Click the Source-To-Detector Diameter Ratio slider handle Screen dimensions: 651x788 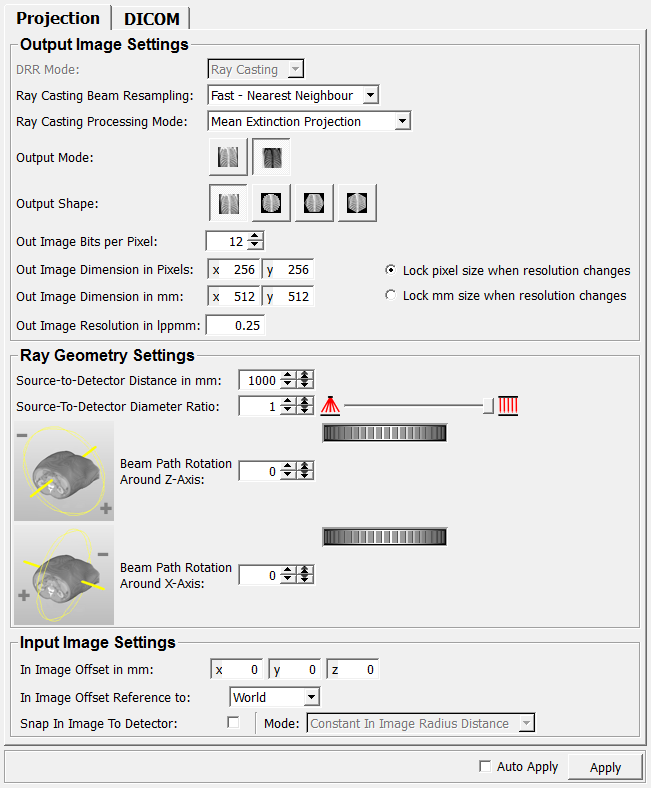488,405
